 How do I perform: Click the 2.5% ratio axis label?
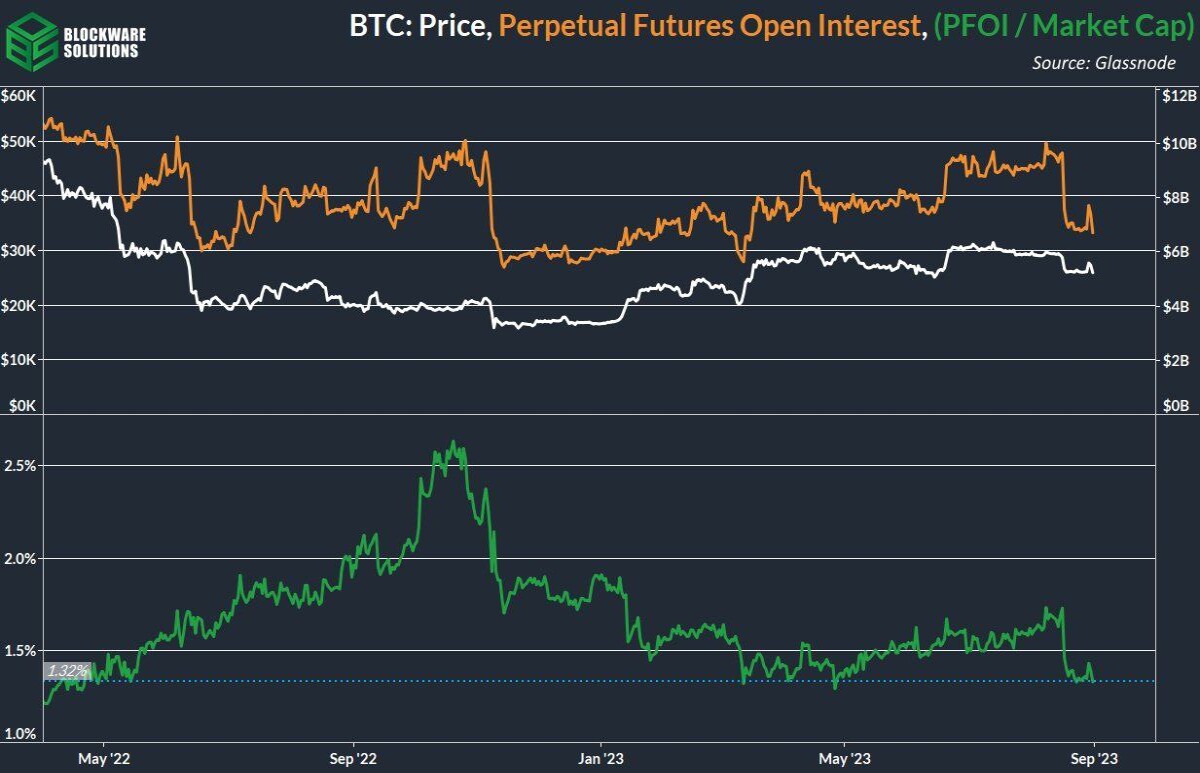point(21,466)
